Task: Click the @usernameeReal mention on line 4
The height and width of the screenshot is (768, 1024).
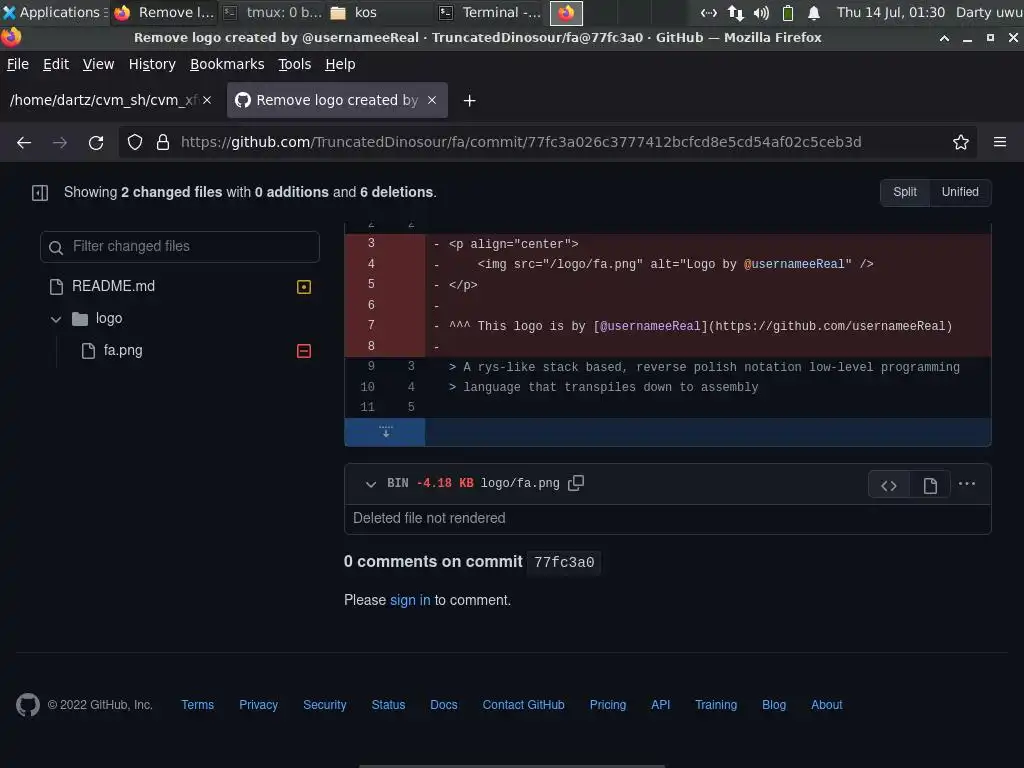Action: 793,264
